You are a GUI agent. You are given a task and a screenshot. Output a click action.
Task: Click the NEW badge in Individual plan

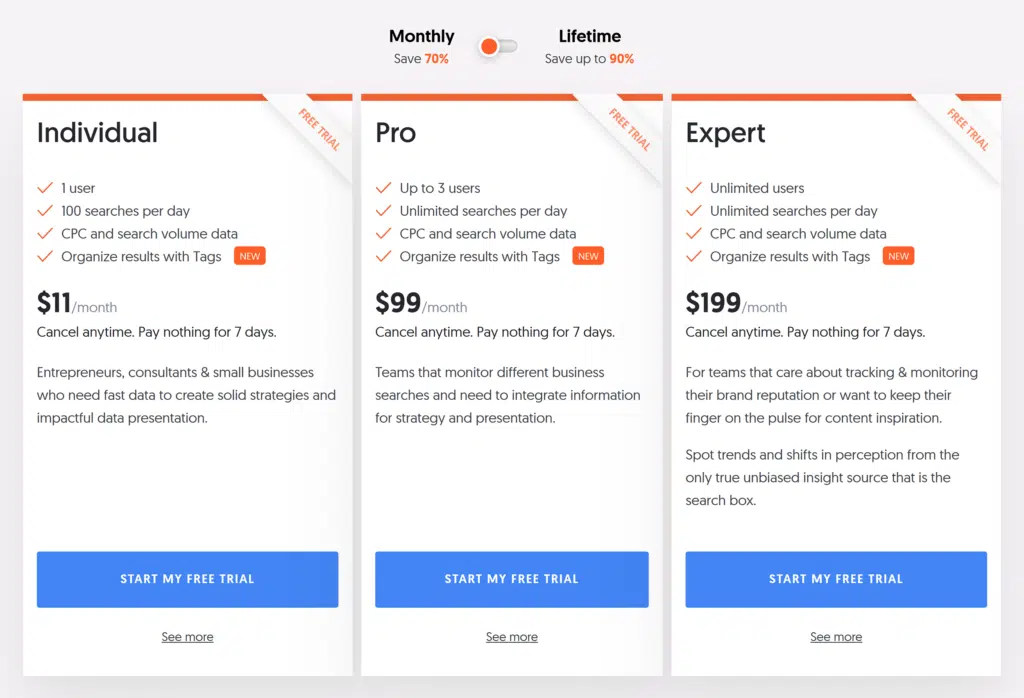[249, 257]
